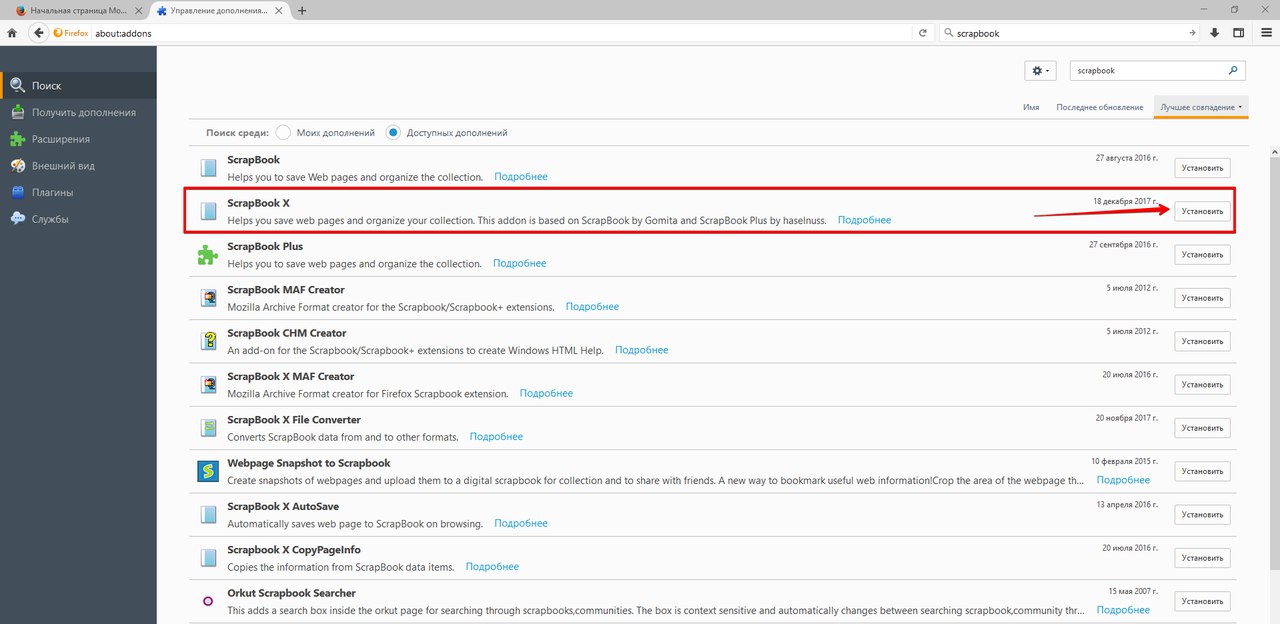
Task: Open the gear tools dropdown
Action: click(1040, 71)
